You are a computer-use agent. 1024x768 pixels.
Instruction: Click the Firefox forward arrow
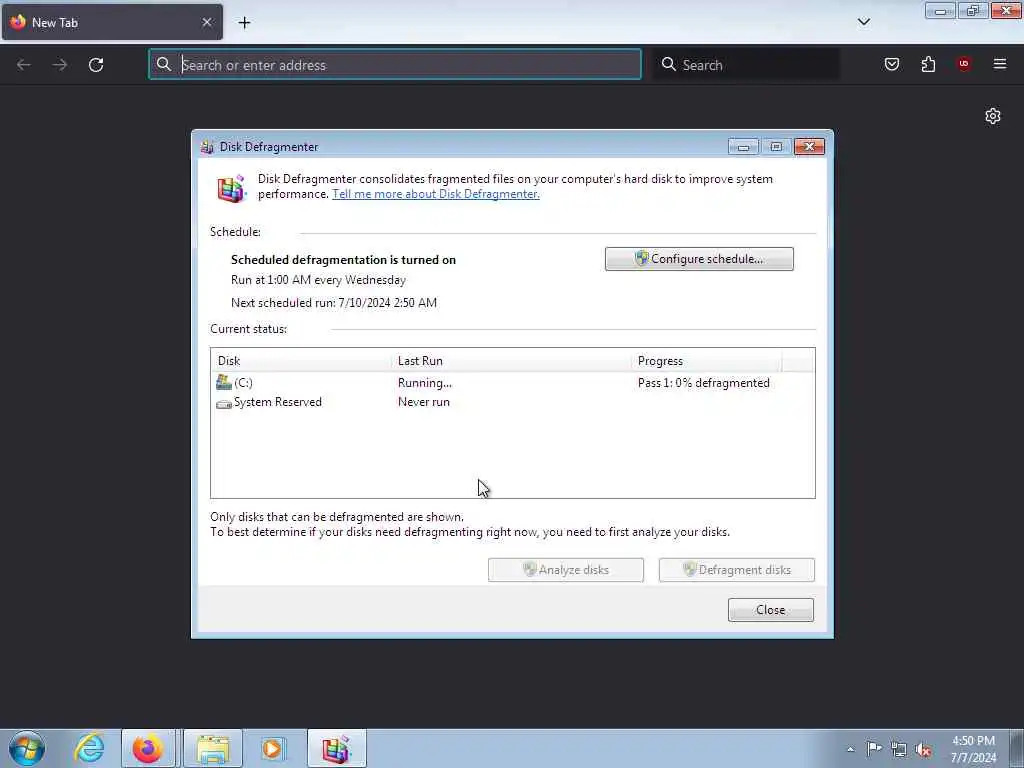pos(59,65)
